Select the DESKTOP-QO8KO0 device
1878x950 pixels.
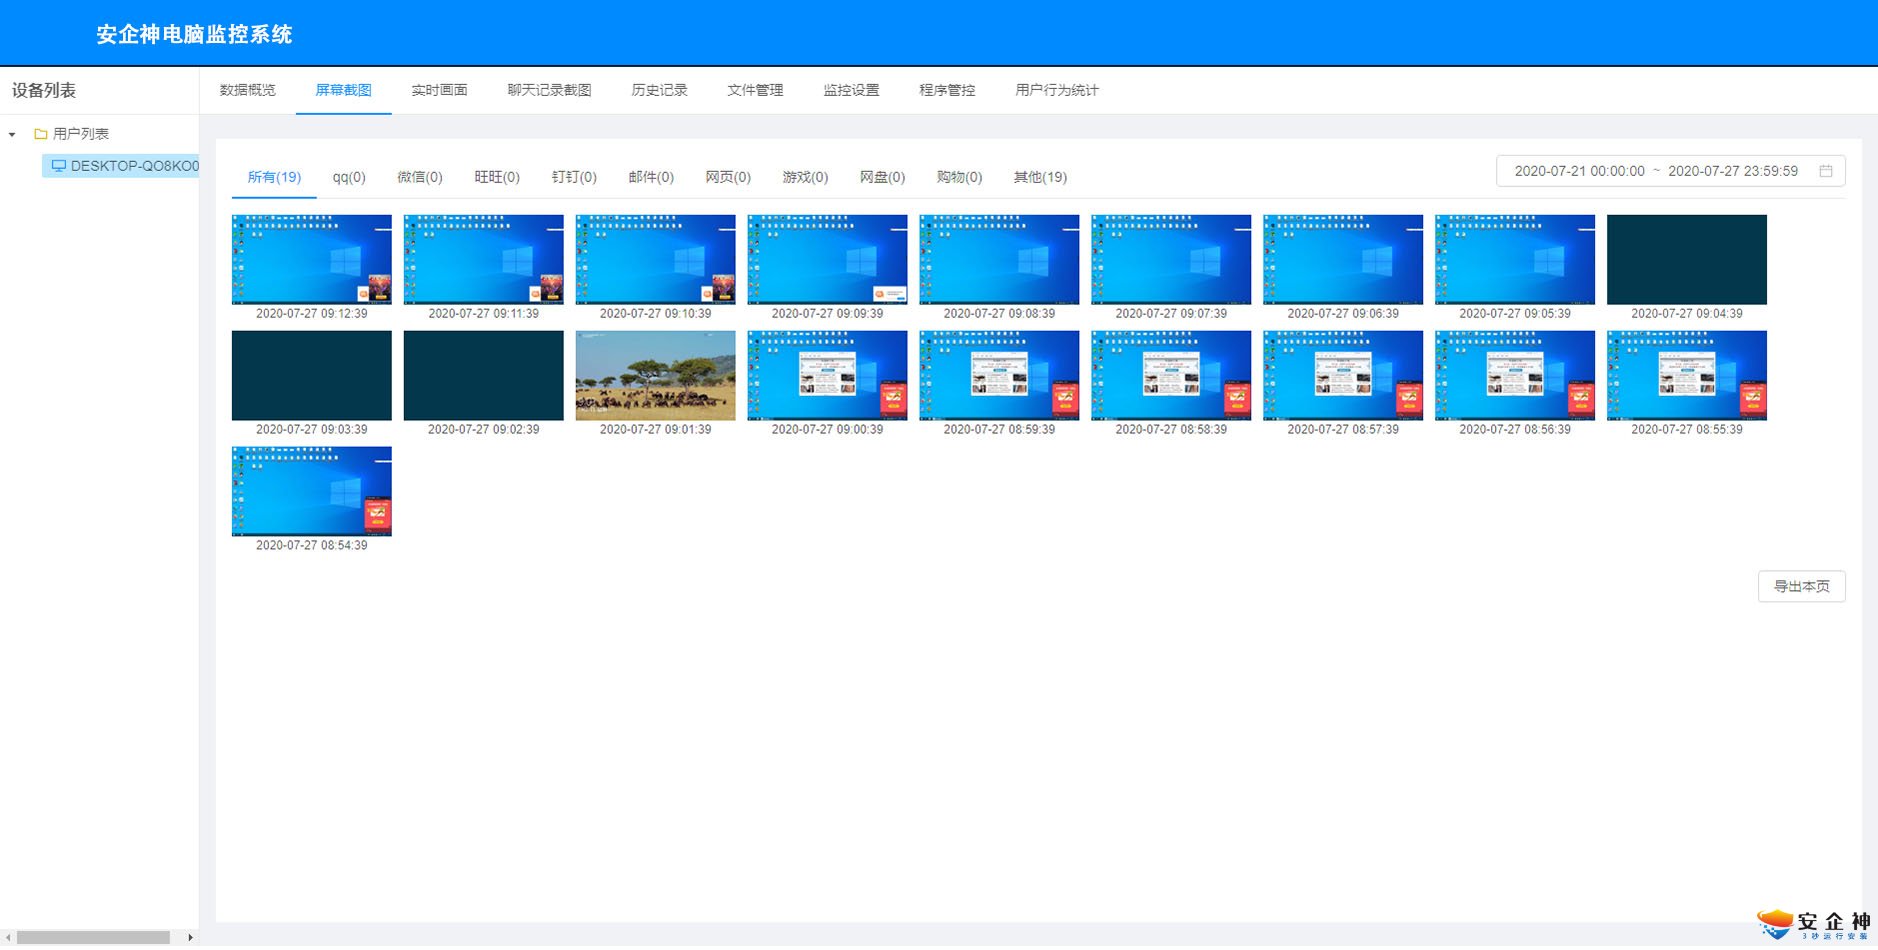pos(121,166)
